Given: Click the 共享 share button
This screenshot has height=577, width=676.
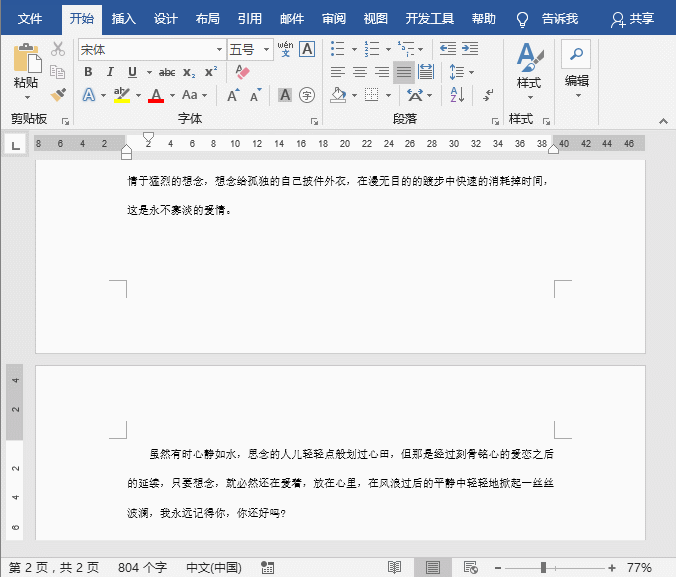Looking at the screenshot, I should [x=632, y=19].
